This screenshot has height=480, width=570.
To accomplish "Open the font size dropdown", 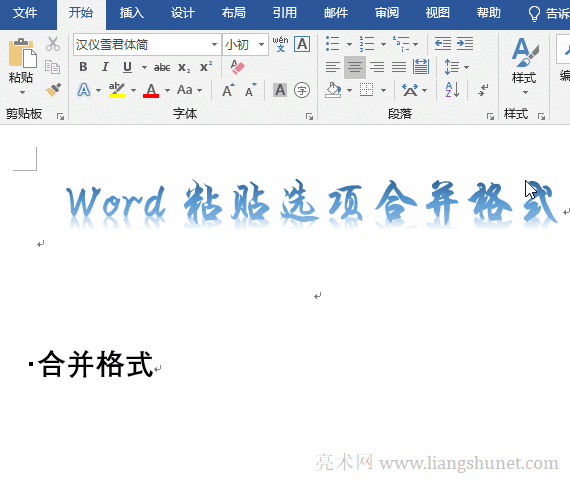I will (261, 44).
